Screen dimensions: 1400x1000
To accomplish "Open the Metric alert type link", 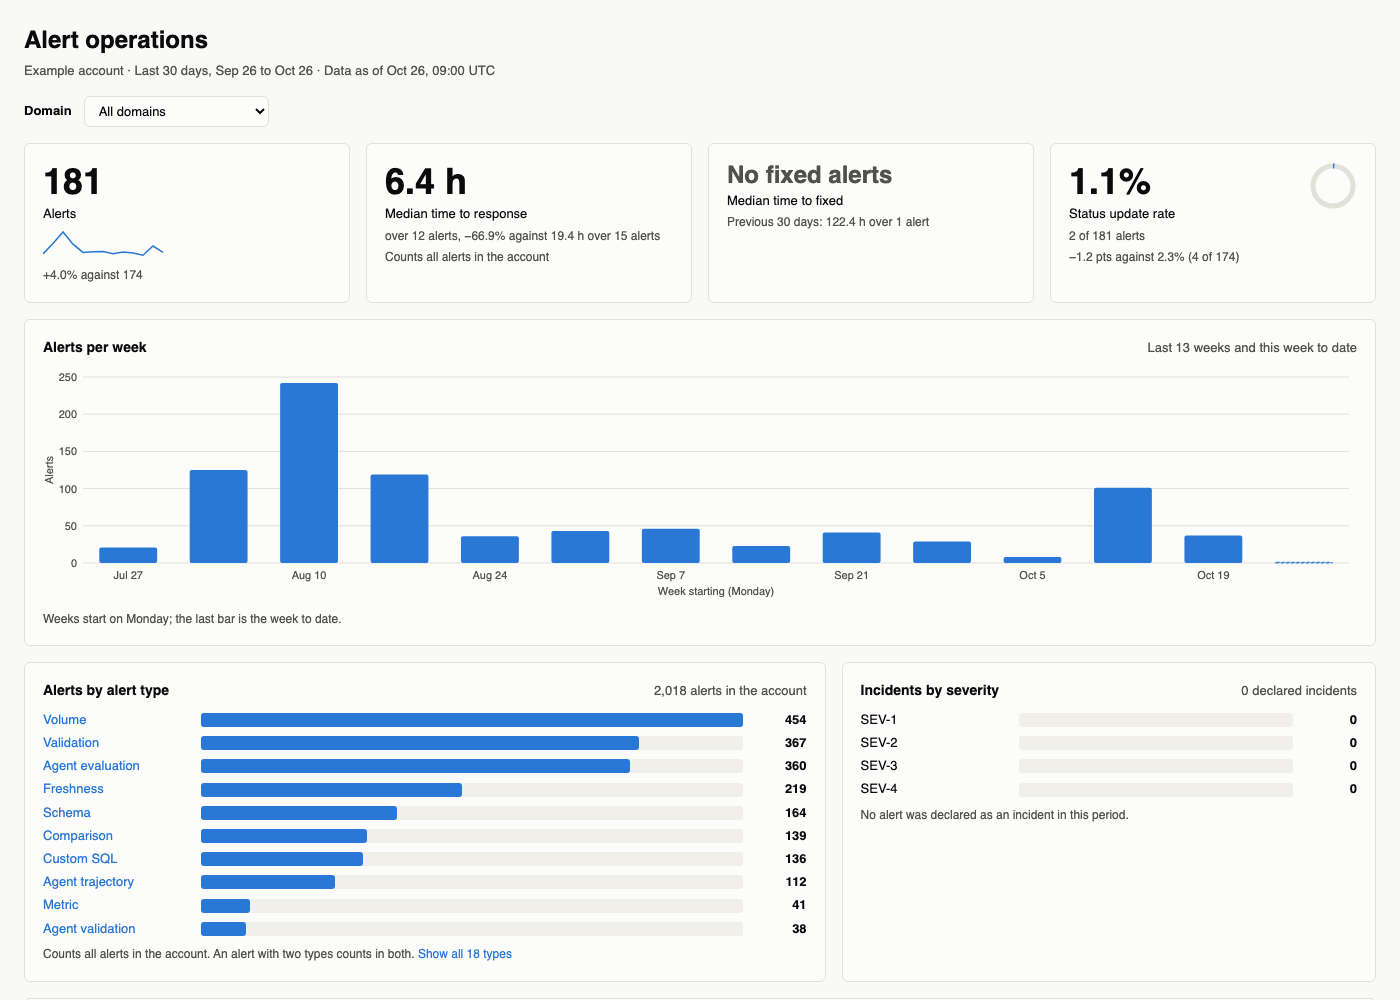I will click(x=61, y=905).
